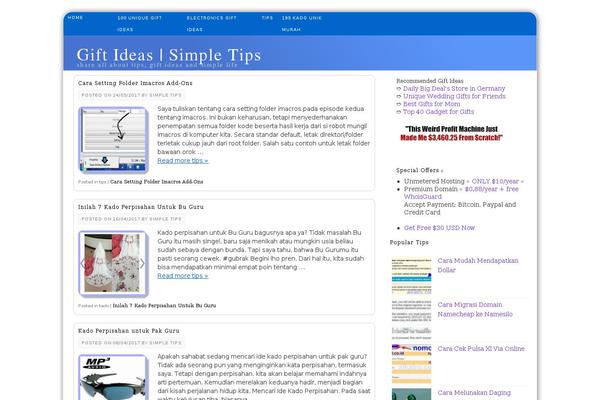Click arrow bullet before Top 40 Gadget

tap(399, 112)
